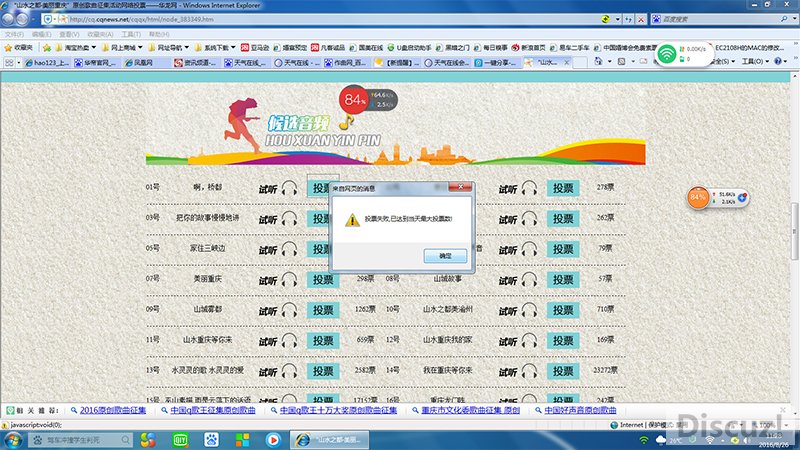The width and height of the screenshot is (800, 450).
Task: Play headphone preview in the 278票 row
Action: [529, 188]
